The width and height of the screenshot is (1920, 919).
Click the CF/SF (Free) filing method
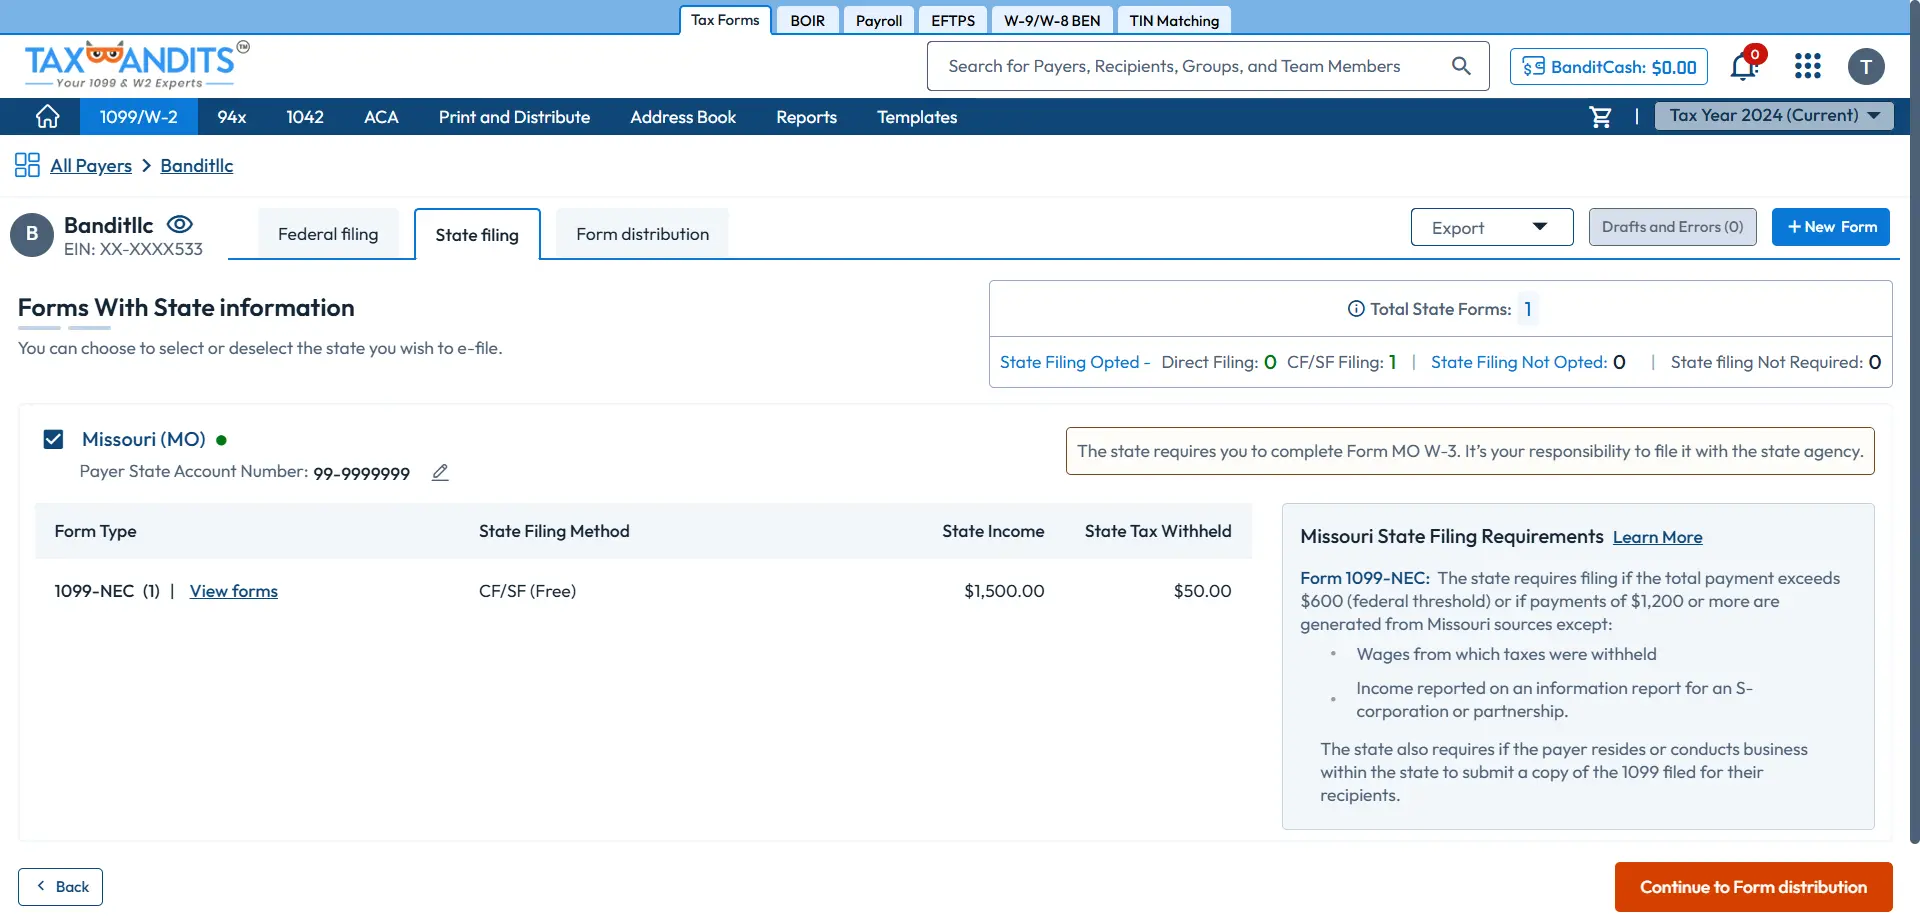coord(527,591)
